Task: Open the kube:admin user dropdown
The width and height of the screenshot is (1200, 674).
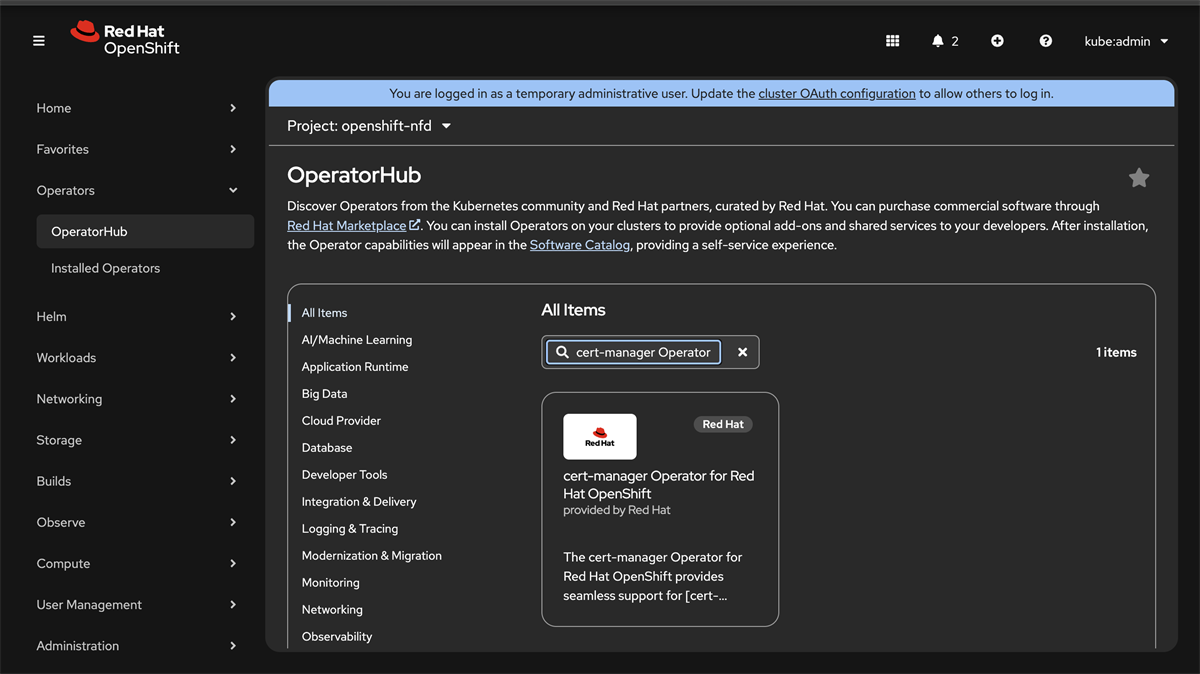Action: tap(1126, 41)
